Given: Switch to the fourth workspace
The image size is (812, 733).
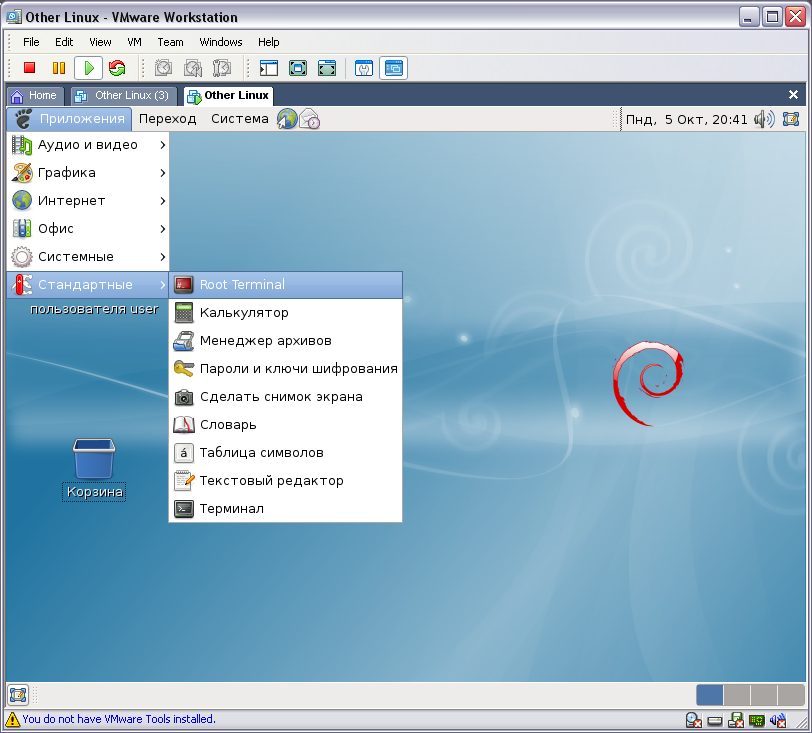Looking at the screenshot, I should (x=790, y=695).
